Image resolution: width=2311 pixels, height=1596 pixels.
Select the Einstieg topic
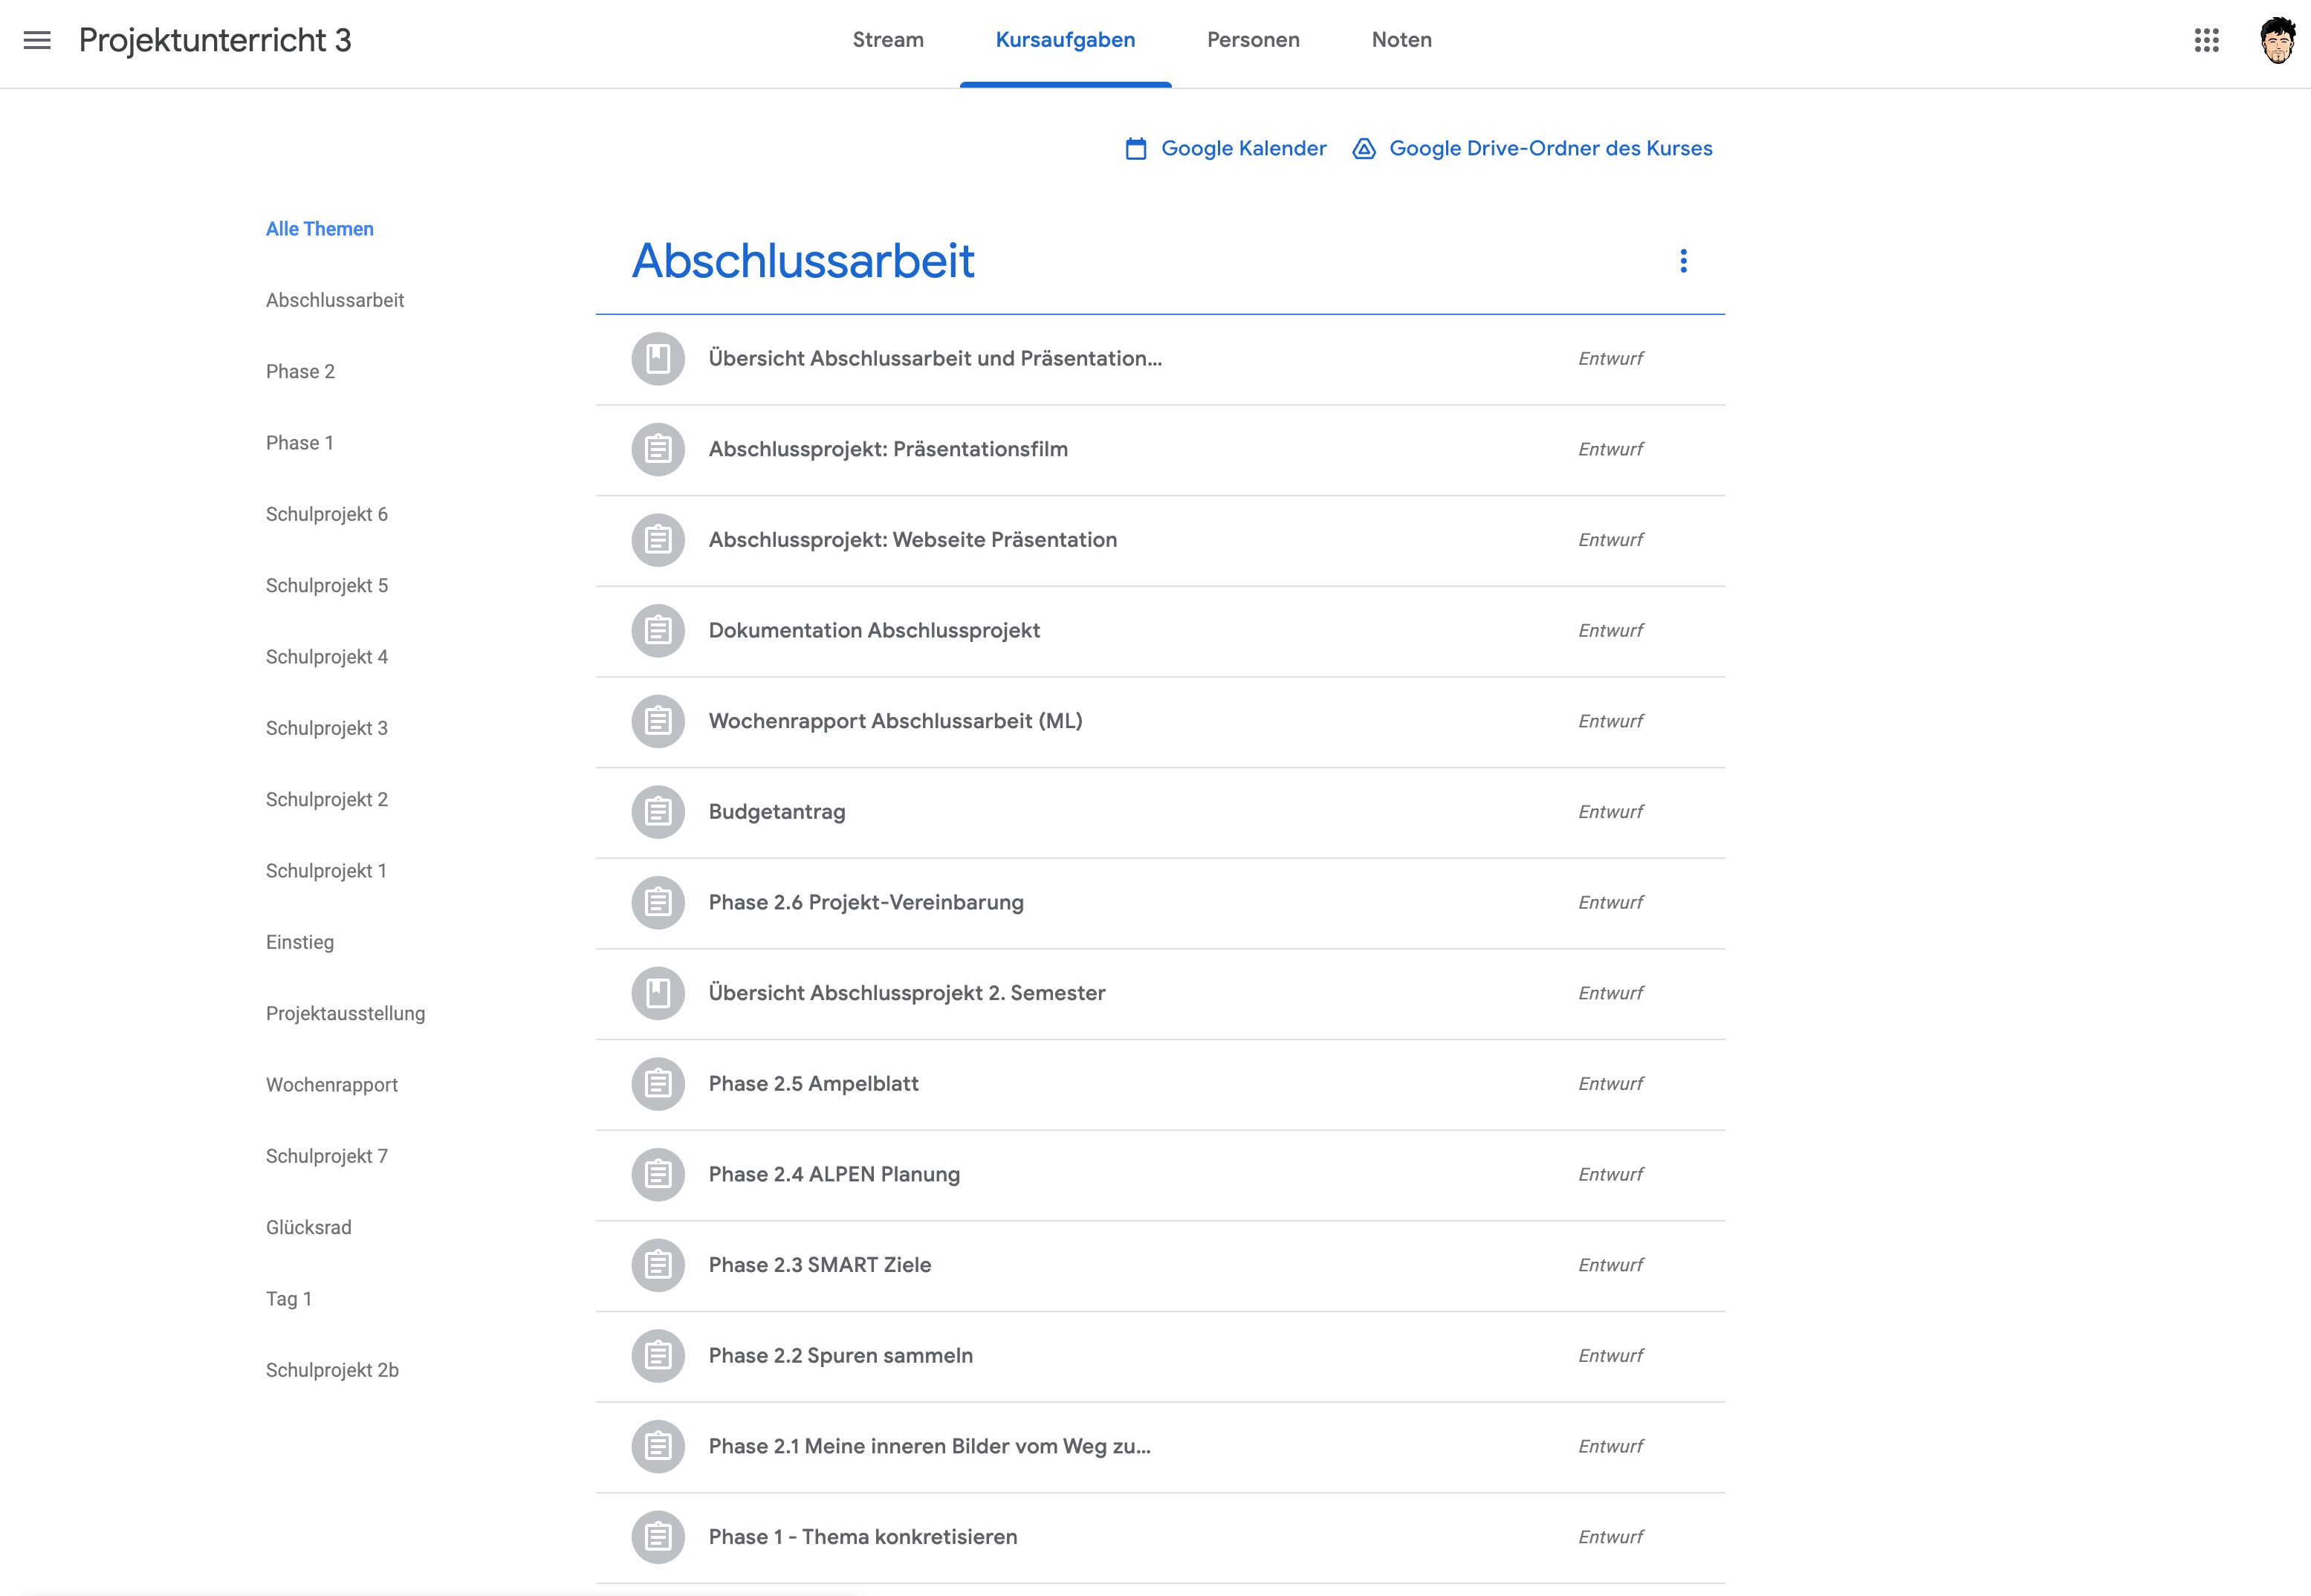300,942
